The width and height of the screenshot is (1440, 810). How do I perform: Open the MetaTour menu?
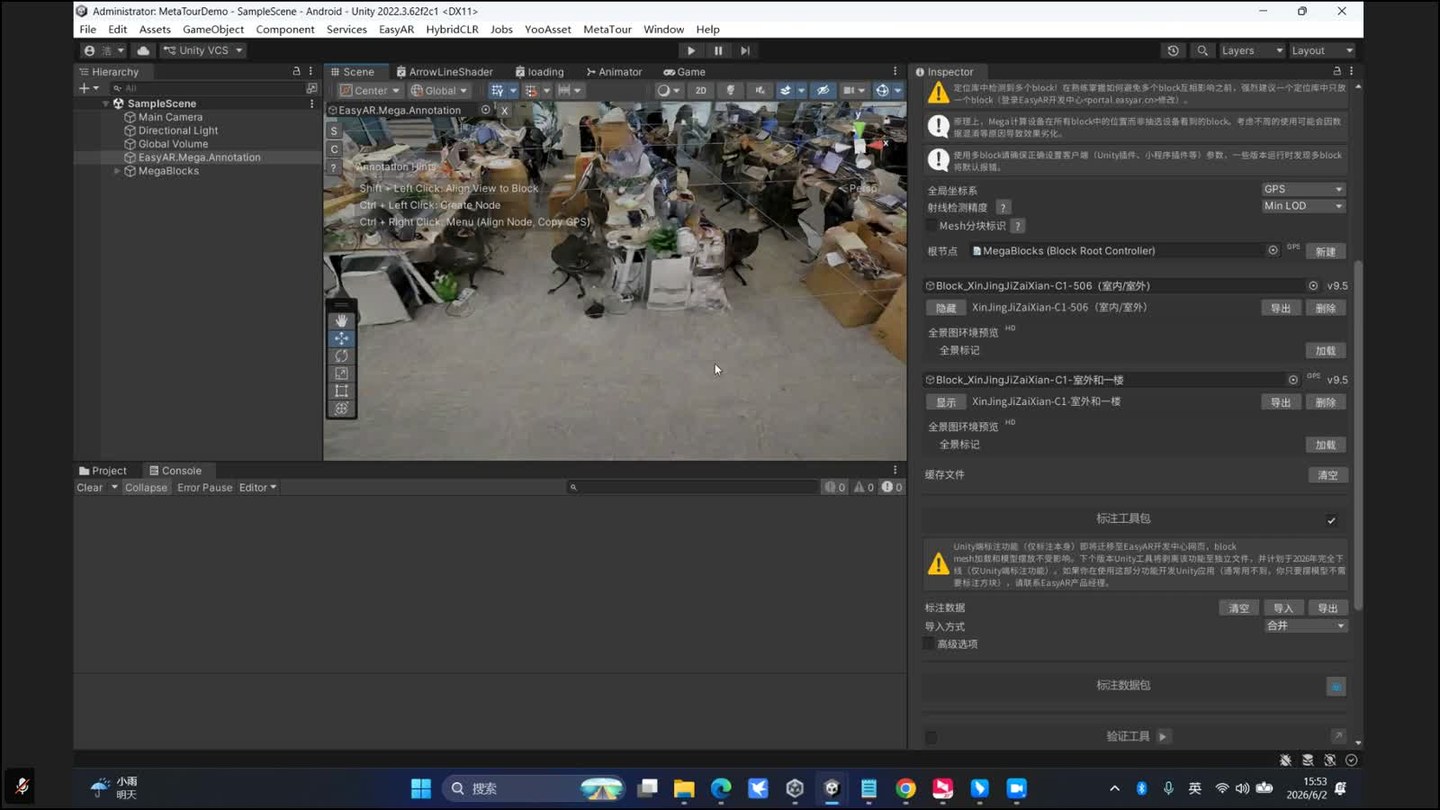pos(607,29)
